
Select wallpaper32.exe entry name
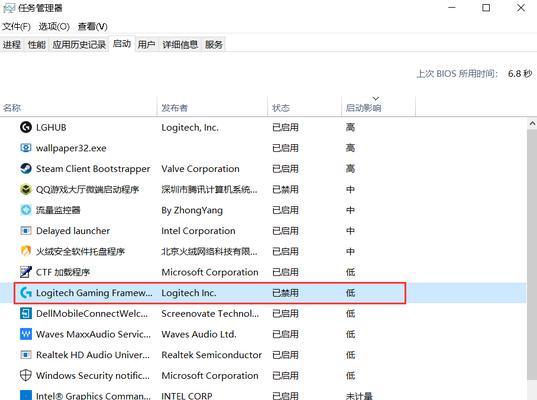[71, 148]
